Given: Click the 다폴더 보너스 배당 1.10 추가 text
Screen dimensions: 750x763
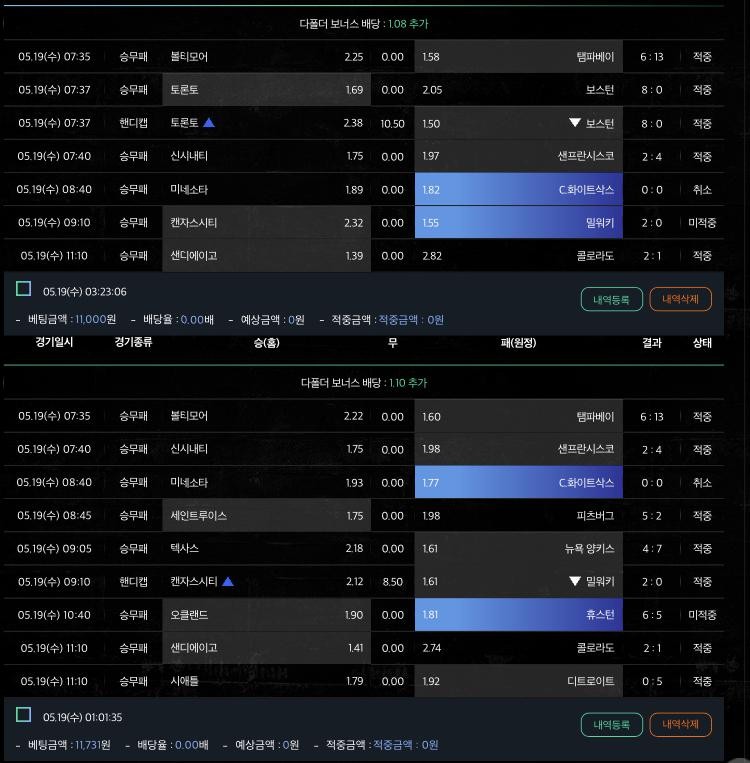Looking at the screenshot, I should pos(364,383).
